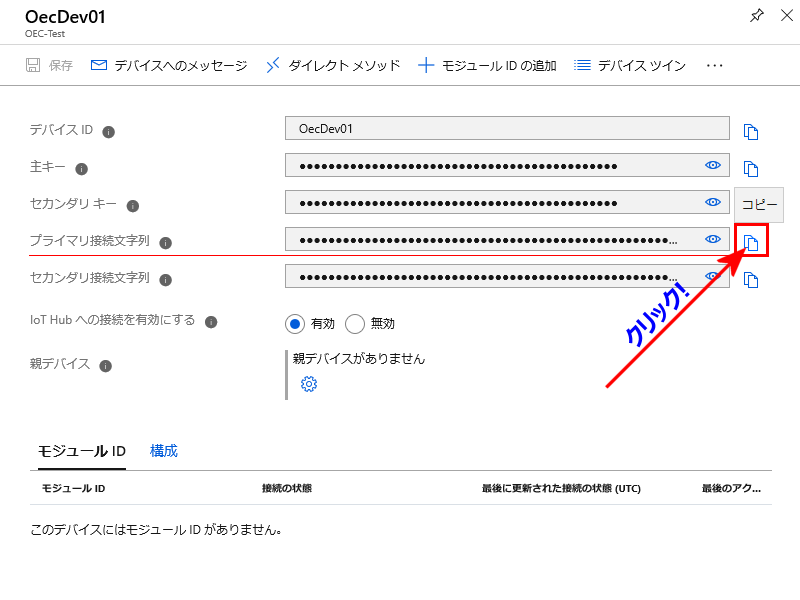Select the 無効 radio button
Image resolution: width=800 pixels, height=600 pixels.
click(354, 323)
